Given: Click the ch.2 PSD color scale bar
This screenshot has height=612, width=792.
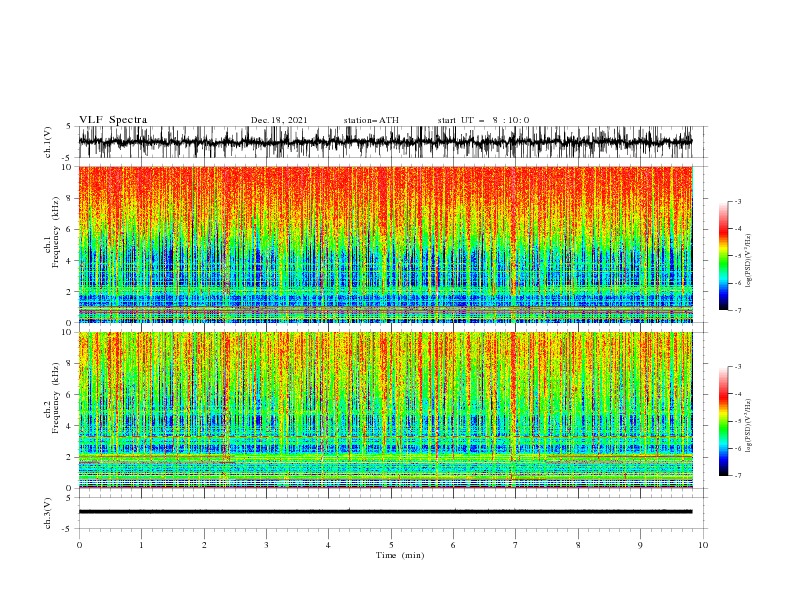Looking at the screenshot, I should 723,421.
